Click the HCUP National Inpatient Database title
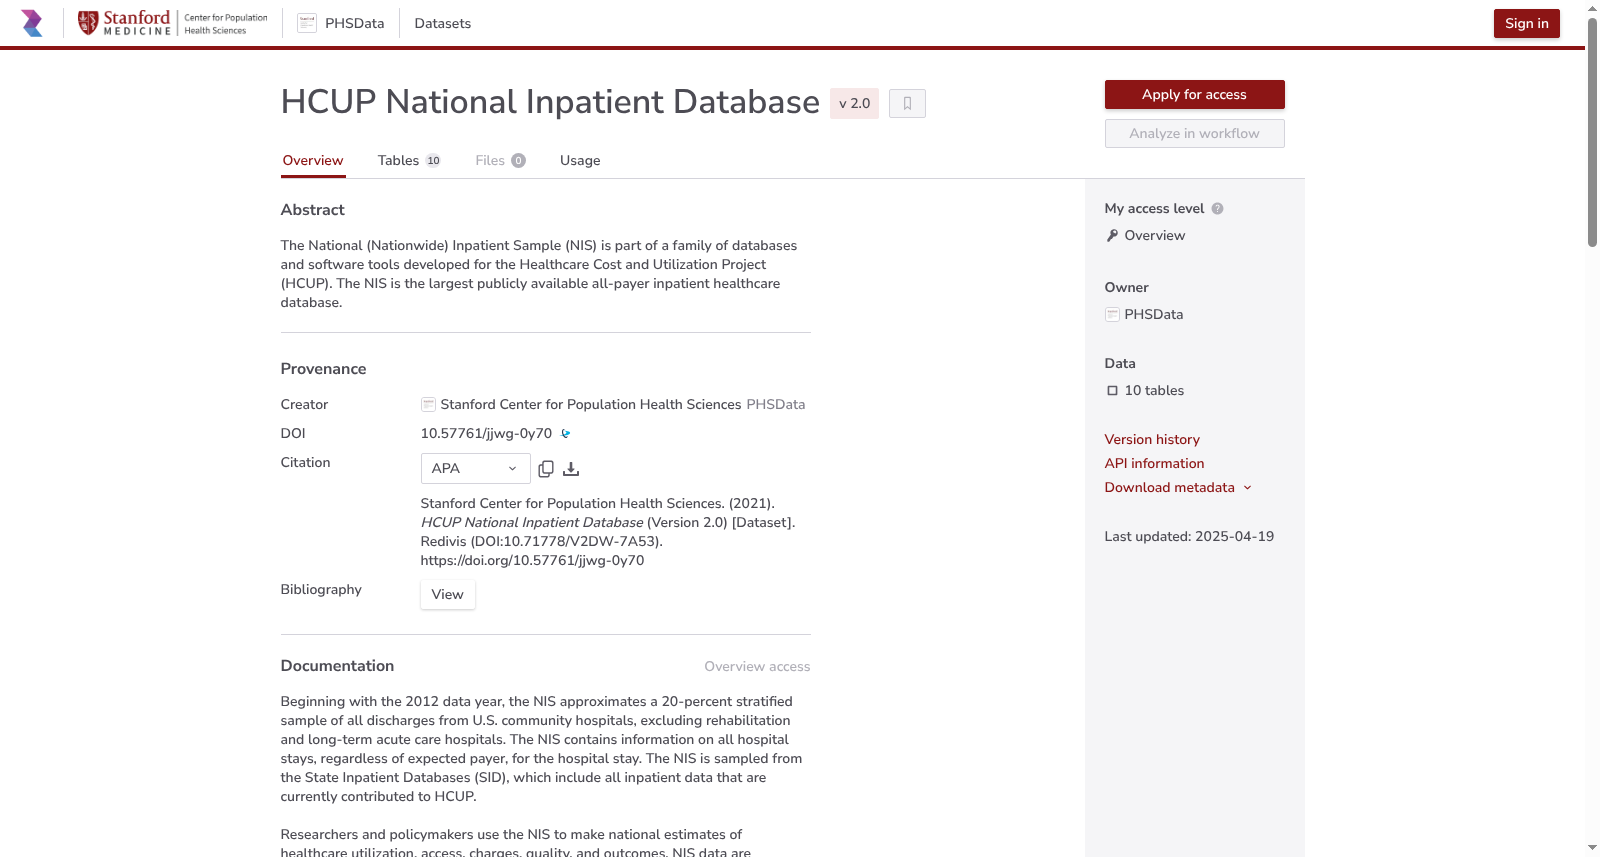This screenshot has width=1600, height=857. tap(550, 102)
